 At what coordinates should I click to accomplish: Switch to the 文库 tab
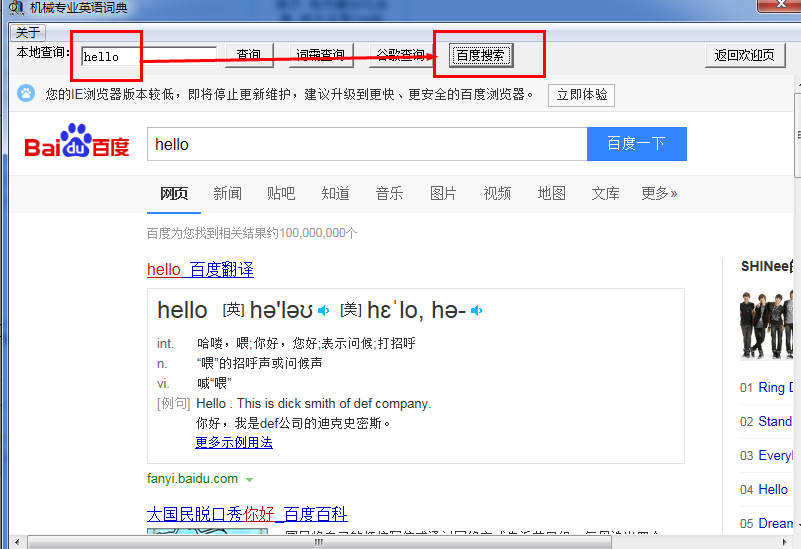pos(605,194)
